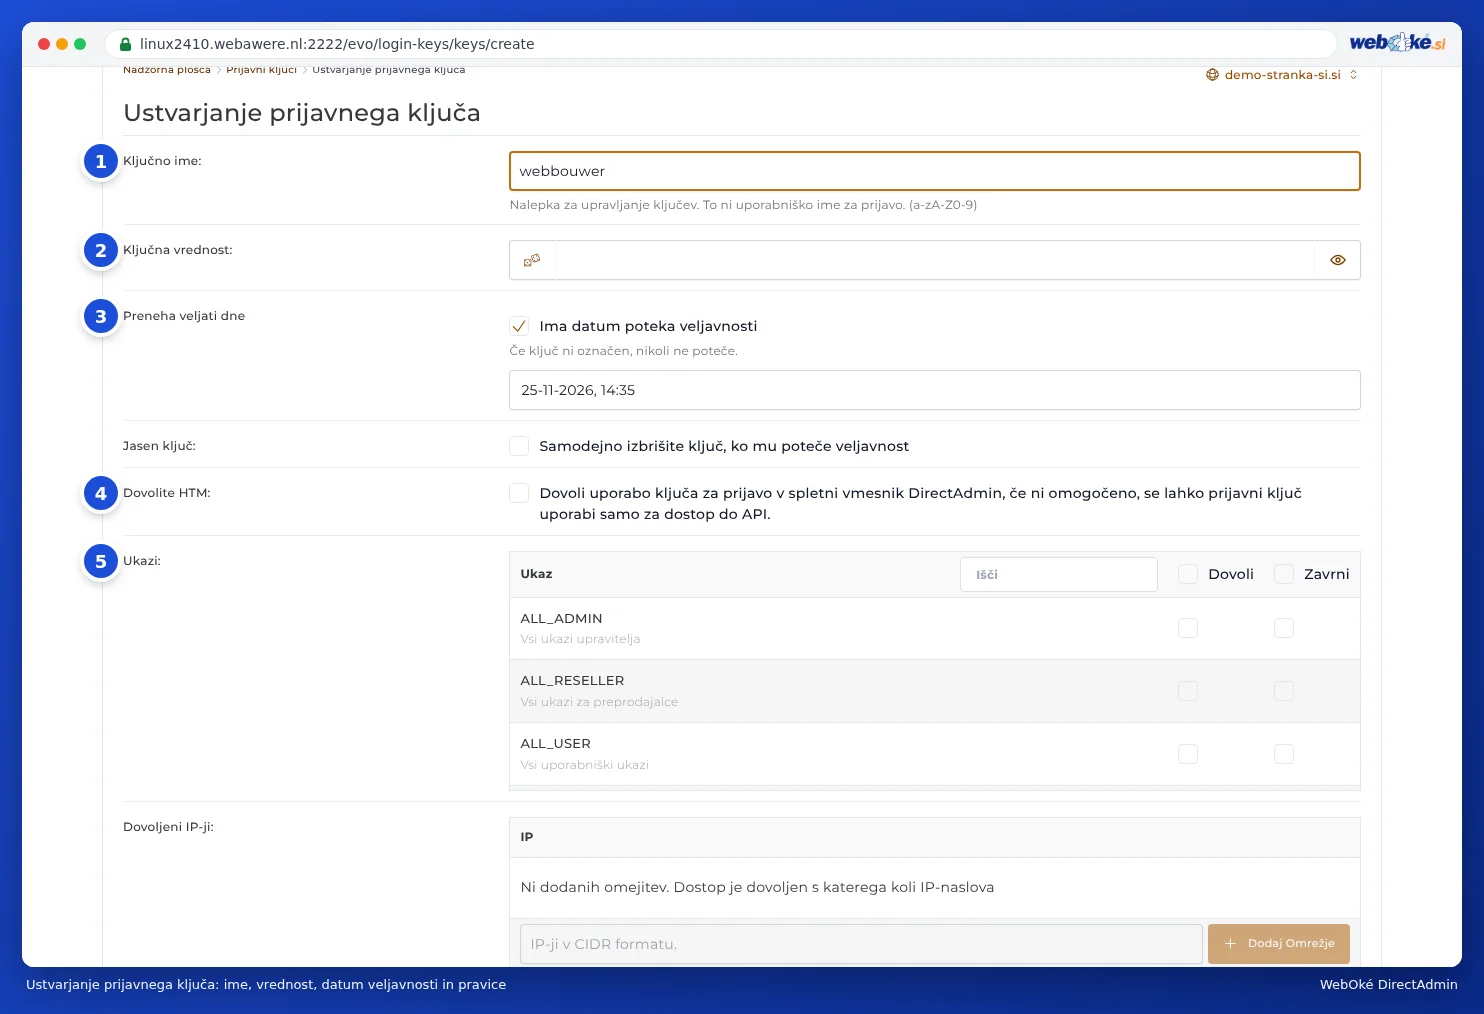Show the key value with the eye icon

click(x=1338, y=260)
